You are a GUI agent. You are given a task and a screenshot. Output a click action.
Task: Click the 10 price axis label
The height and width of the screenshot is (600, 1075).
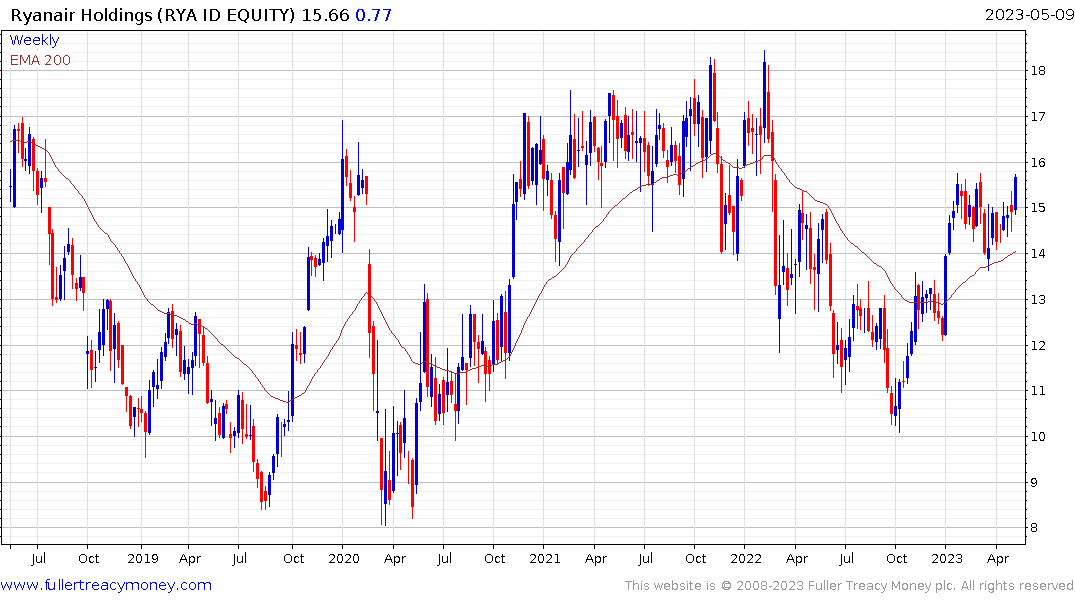tap(1038, 437)
